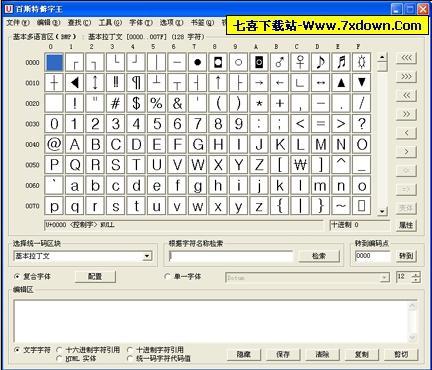Choose the left-pointing black triangle ◀ cell
Image resolution: width=432 pixels, height=370 pixels.
[75, 83]
